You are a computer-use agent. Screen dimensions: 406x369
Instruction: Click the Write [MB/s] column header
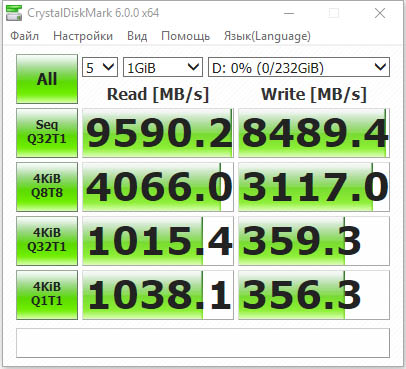click(314, 94)
